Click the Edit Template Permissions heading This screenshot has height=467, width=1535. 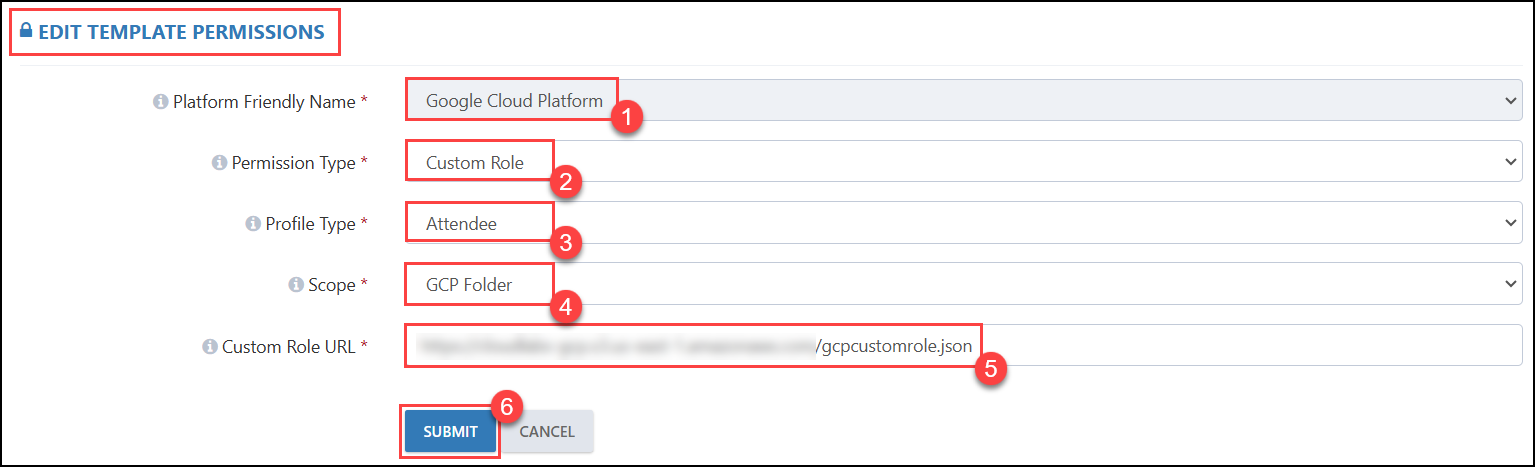(182, 32)
